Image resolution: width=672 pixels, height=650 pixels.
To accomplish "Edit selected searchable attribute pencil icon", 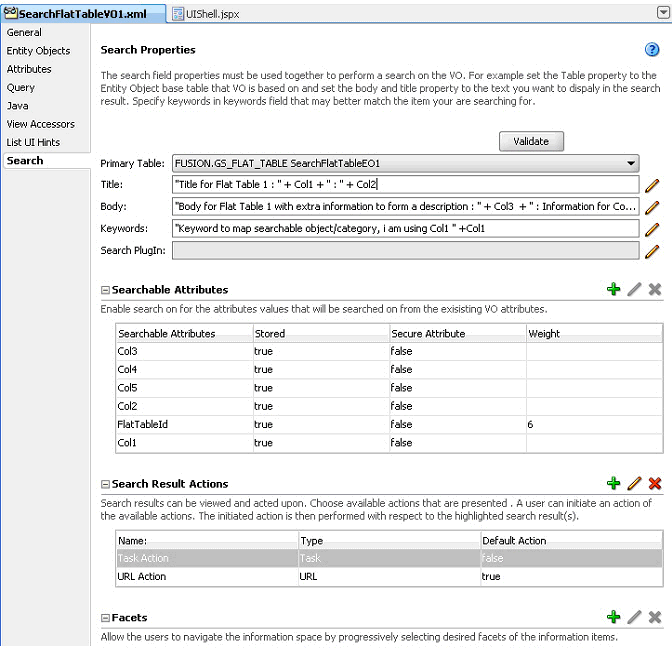I will click(x=634, y=289).
